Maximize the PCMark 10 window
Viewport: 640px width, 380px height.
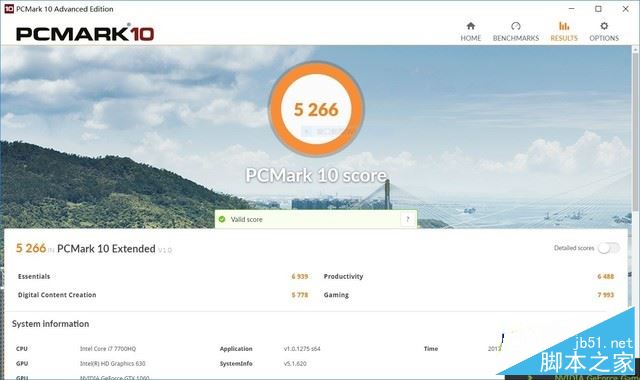point(598,9)
